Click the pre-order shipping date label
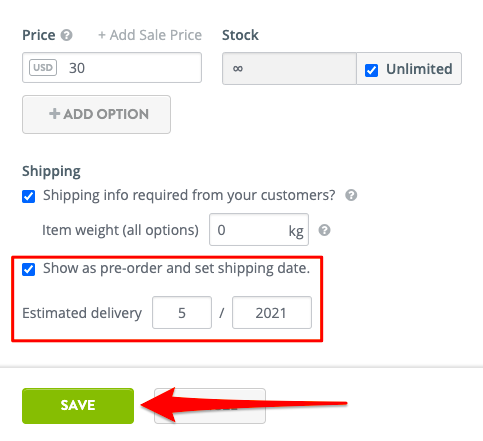 click(176, 268)
